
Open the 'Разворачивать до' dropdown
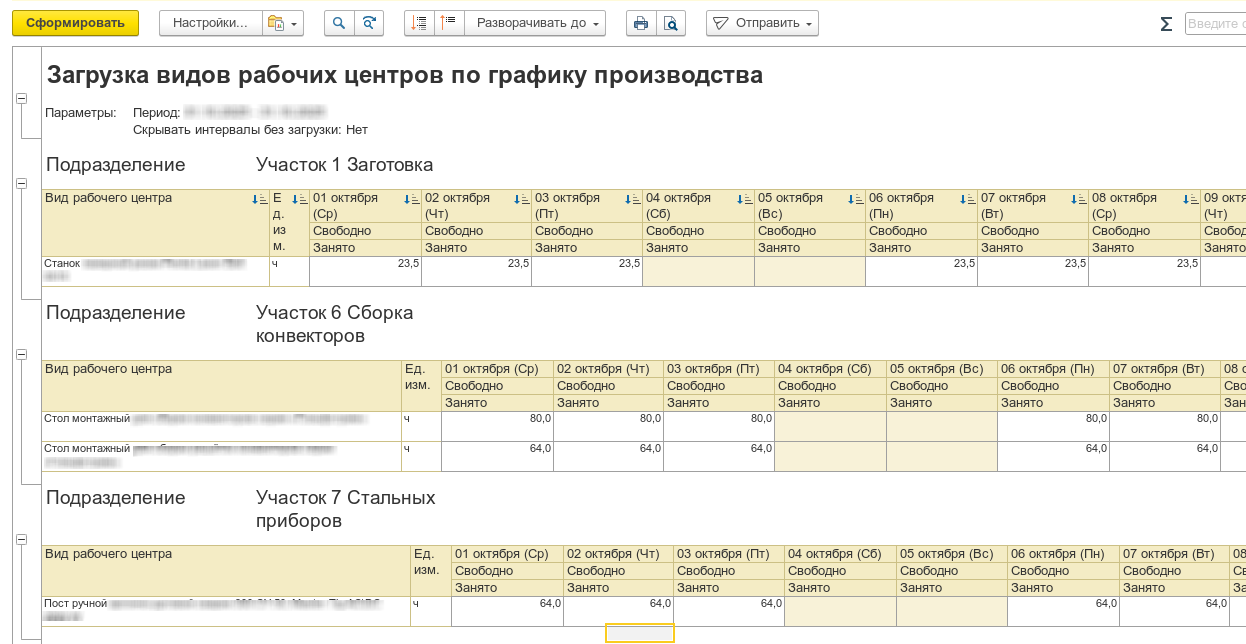pos(540,23)
